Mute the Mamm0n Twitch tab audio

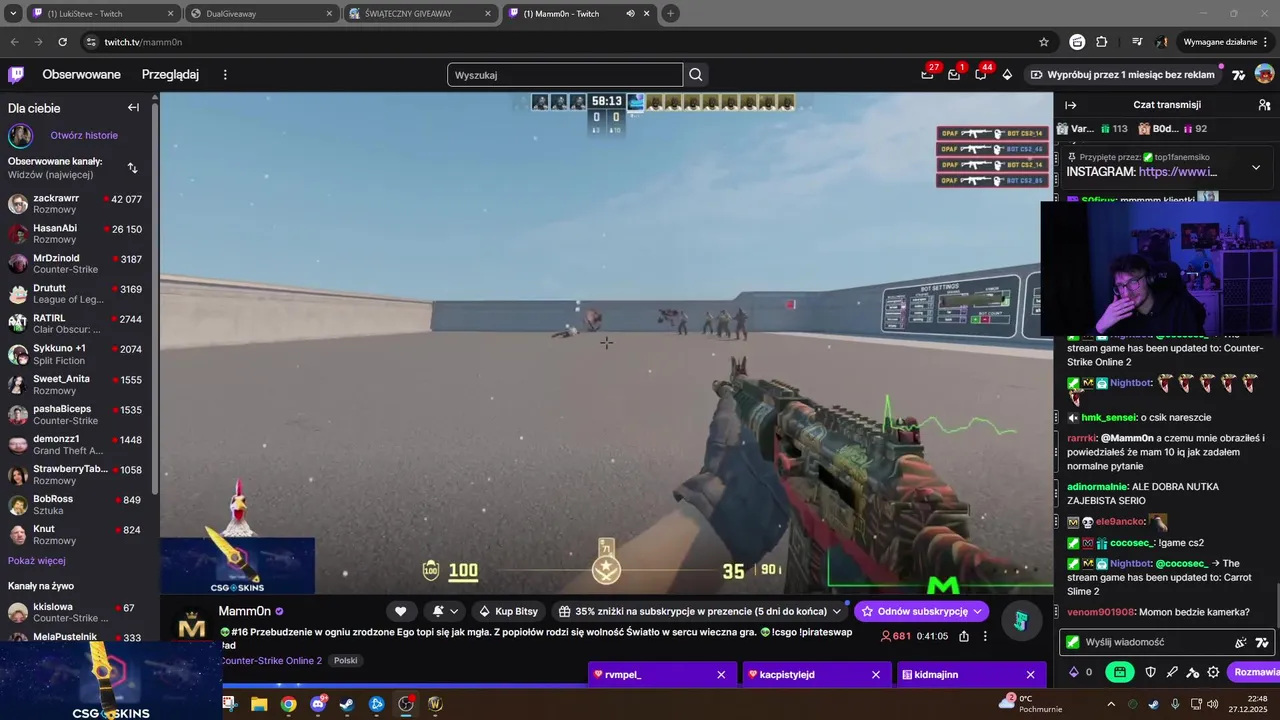pyautogui.click(x=630, y=14)
